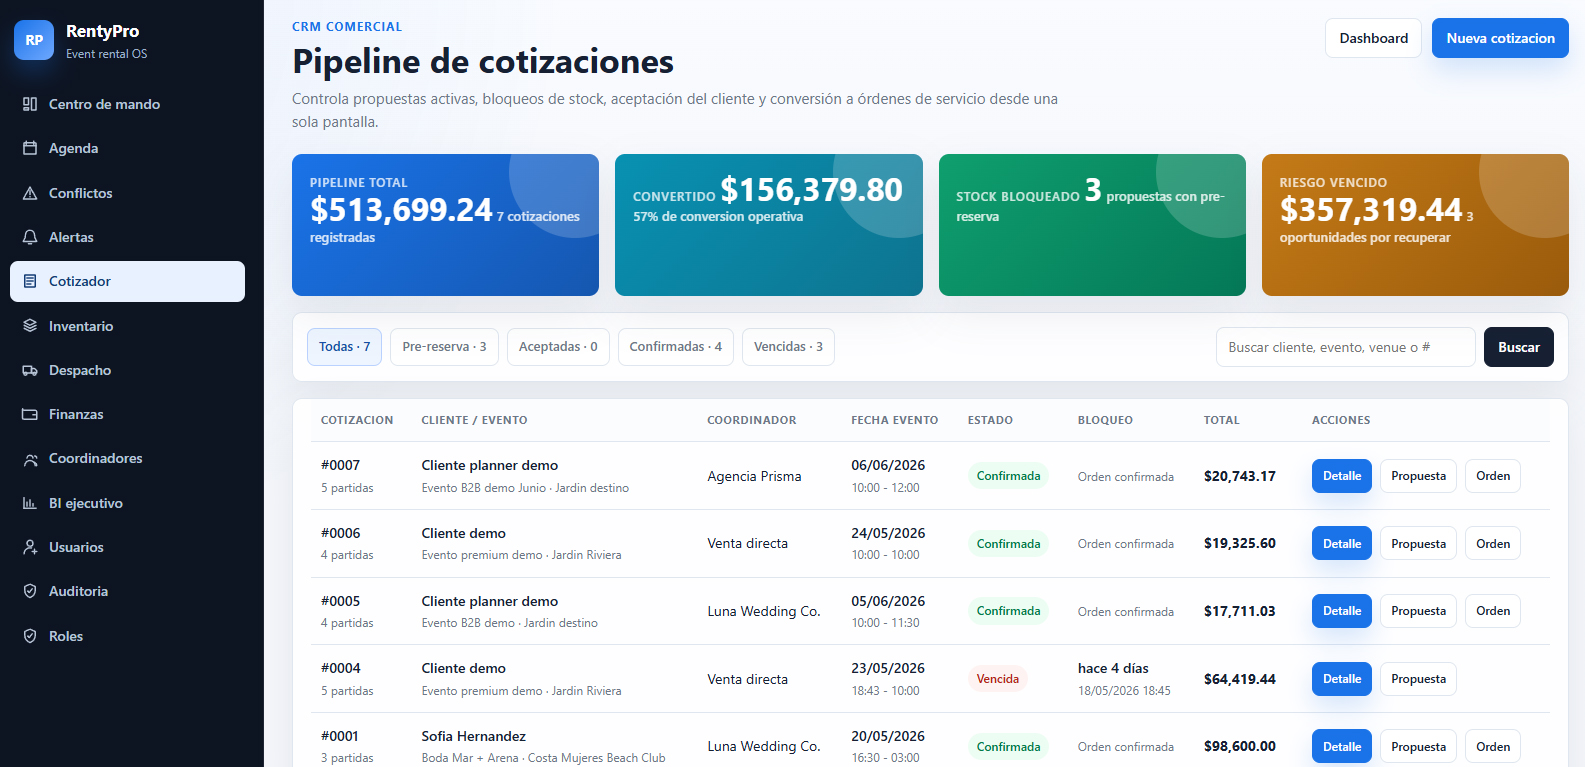Show Confirmadas · 4 quotes

click(x=676, y=347)
